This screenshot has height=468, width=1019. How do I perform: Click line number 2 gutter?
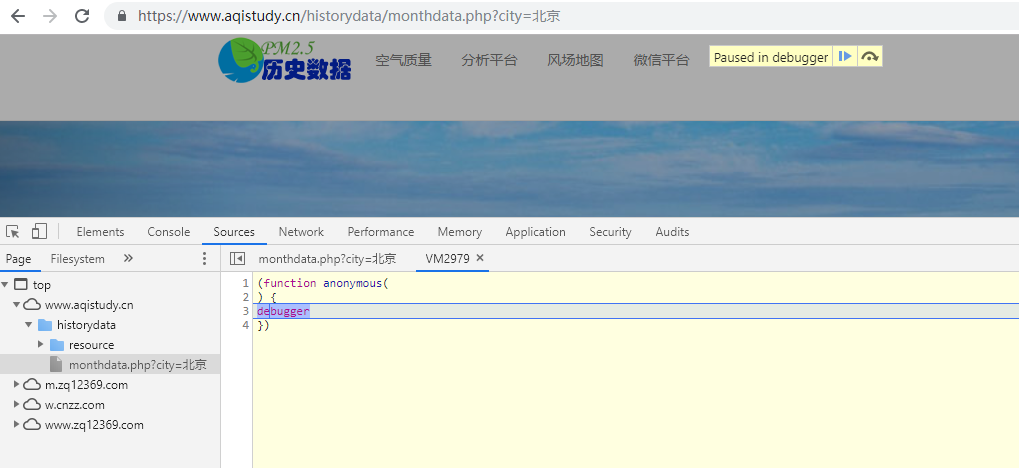click(x=245, y=297)
